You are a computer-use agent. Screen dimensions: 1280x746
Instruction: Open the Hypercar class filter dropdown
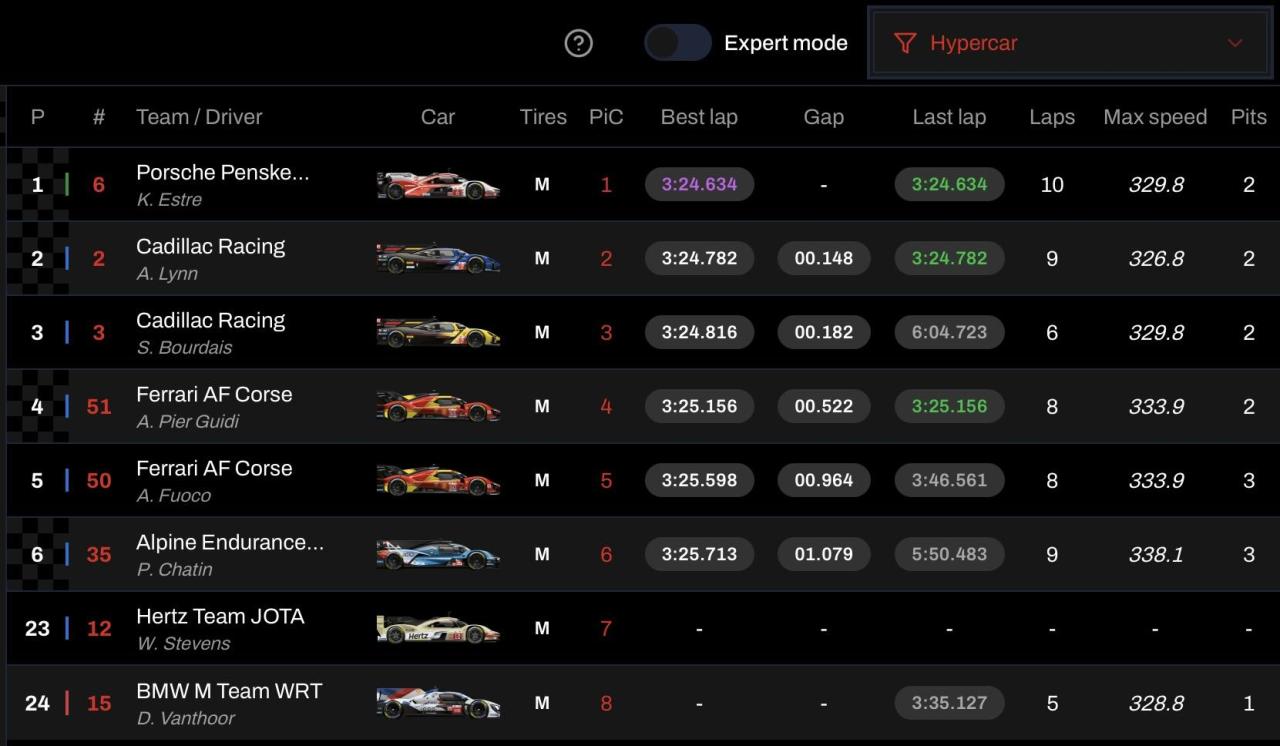click(x=1069, y=43)
